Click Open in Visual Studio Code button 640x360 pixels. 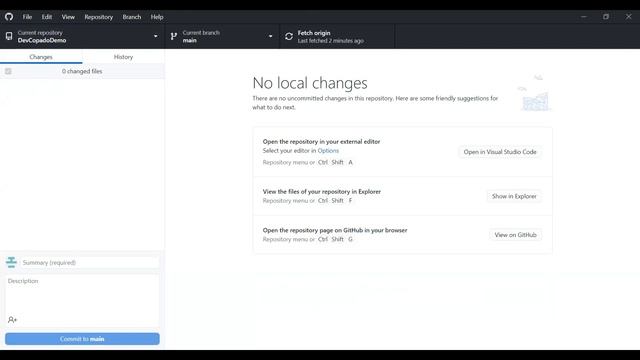pos(500,152)
